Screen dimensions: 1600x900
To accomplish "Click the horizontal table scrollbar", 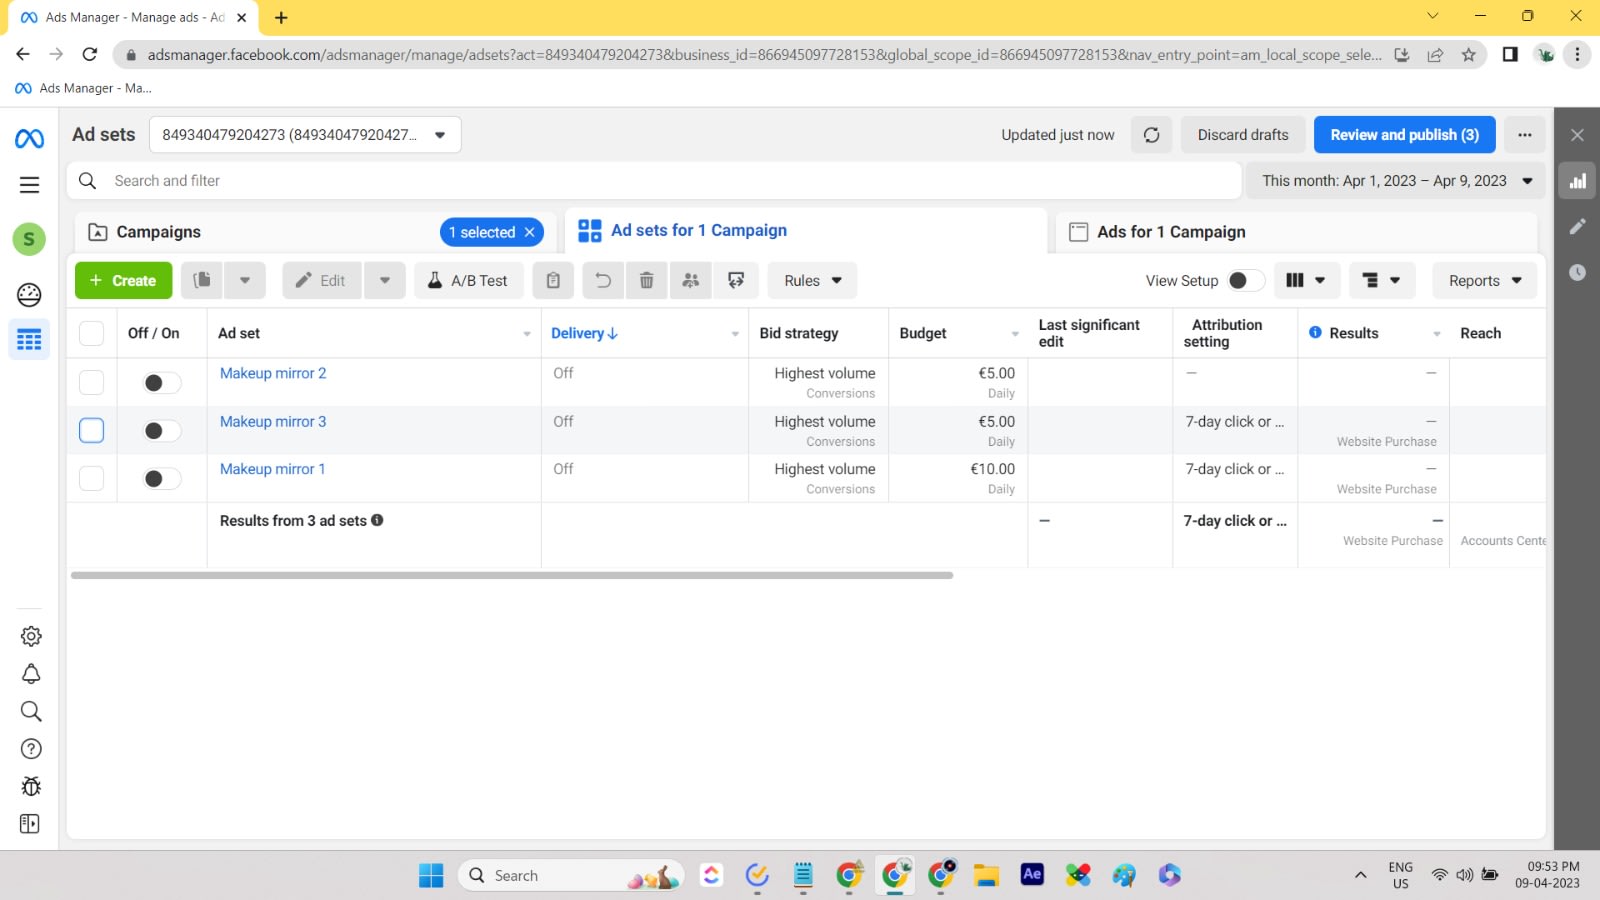I will click(x=512, y=576).
